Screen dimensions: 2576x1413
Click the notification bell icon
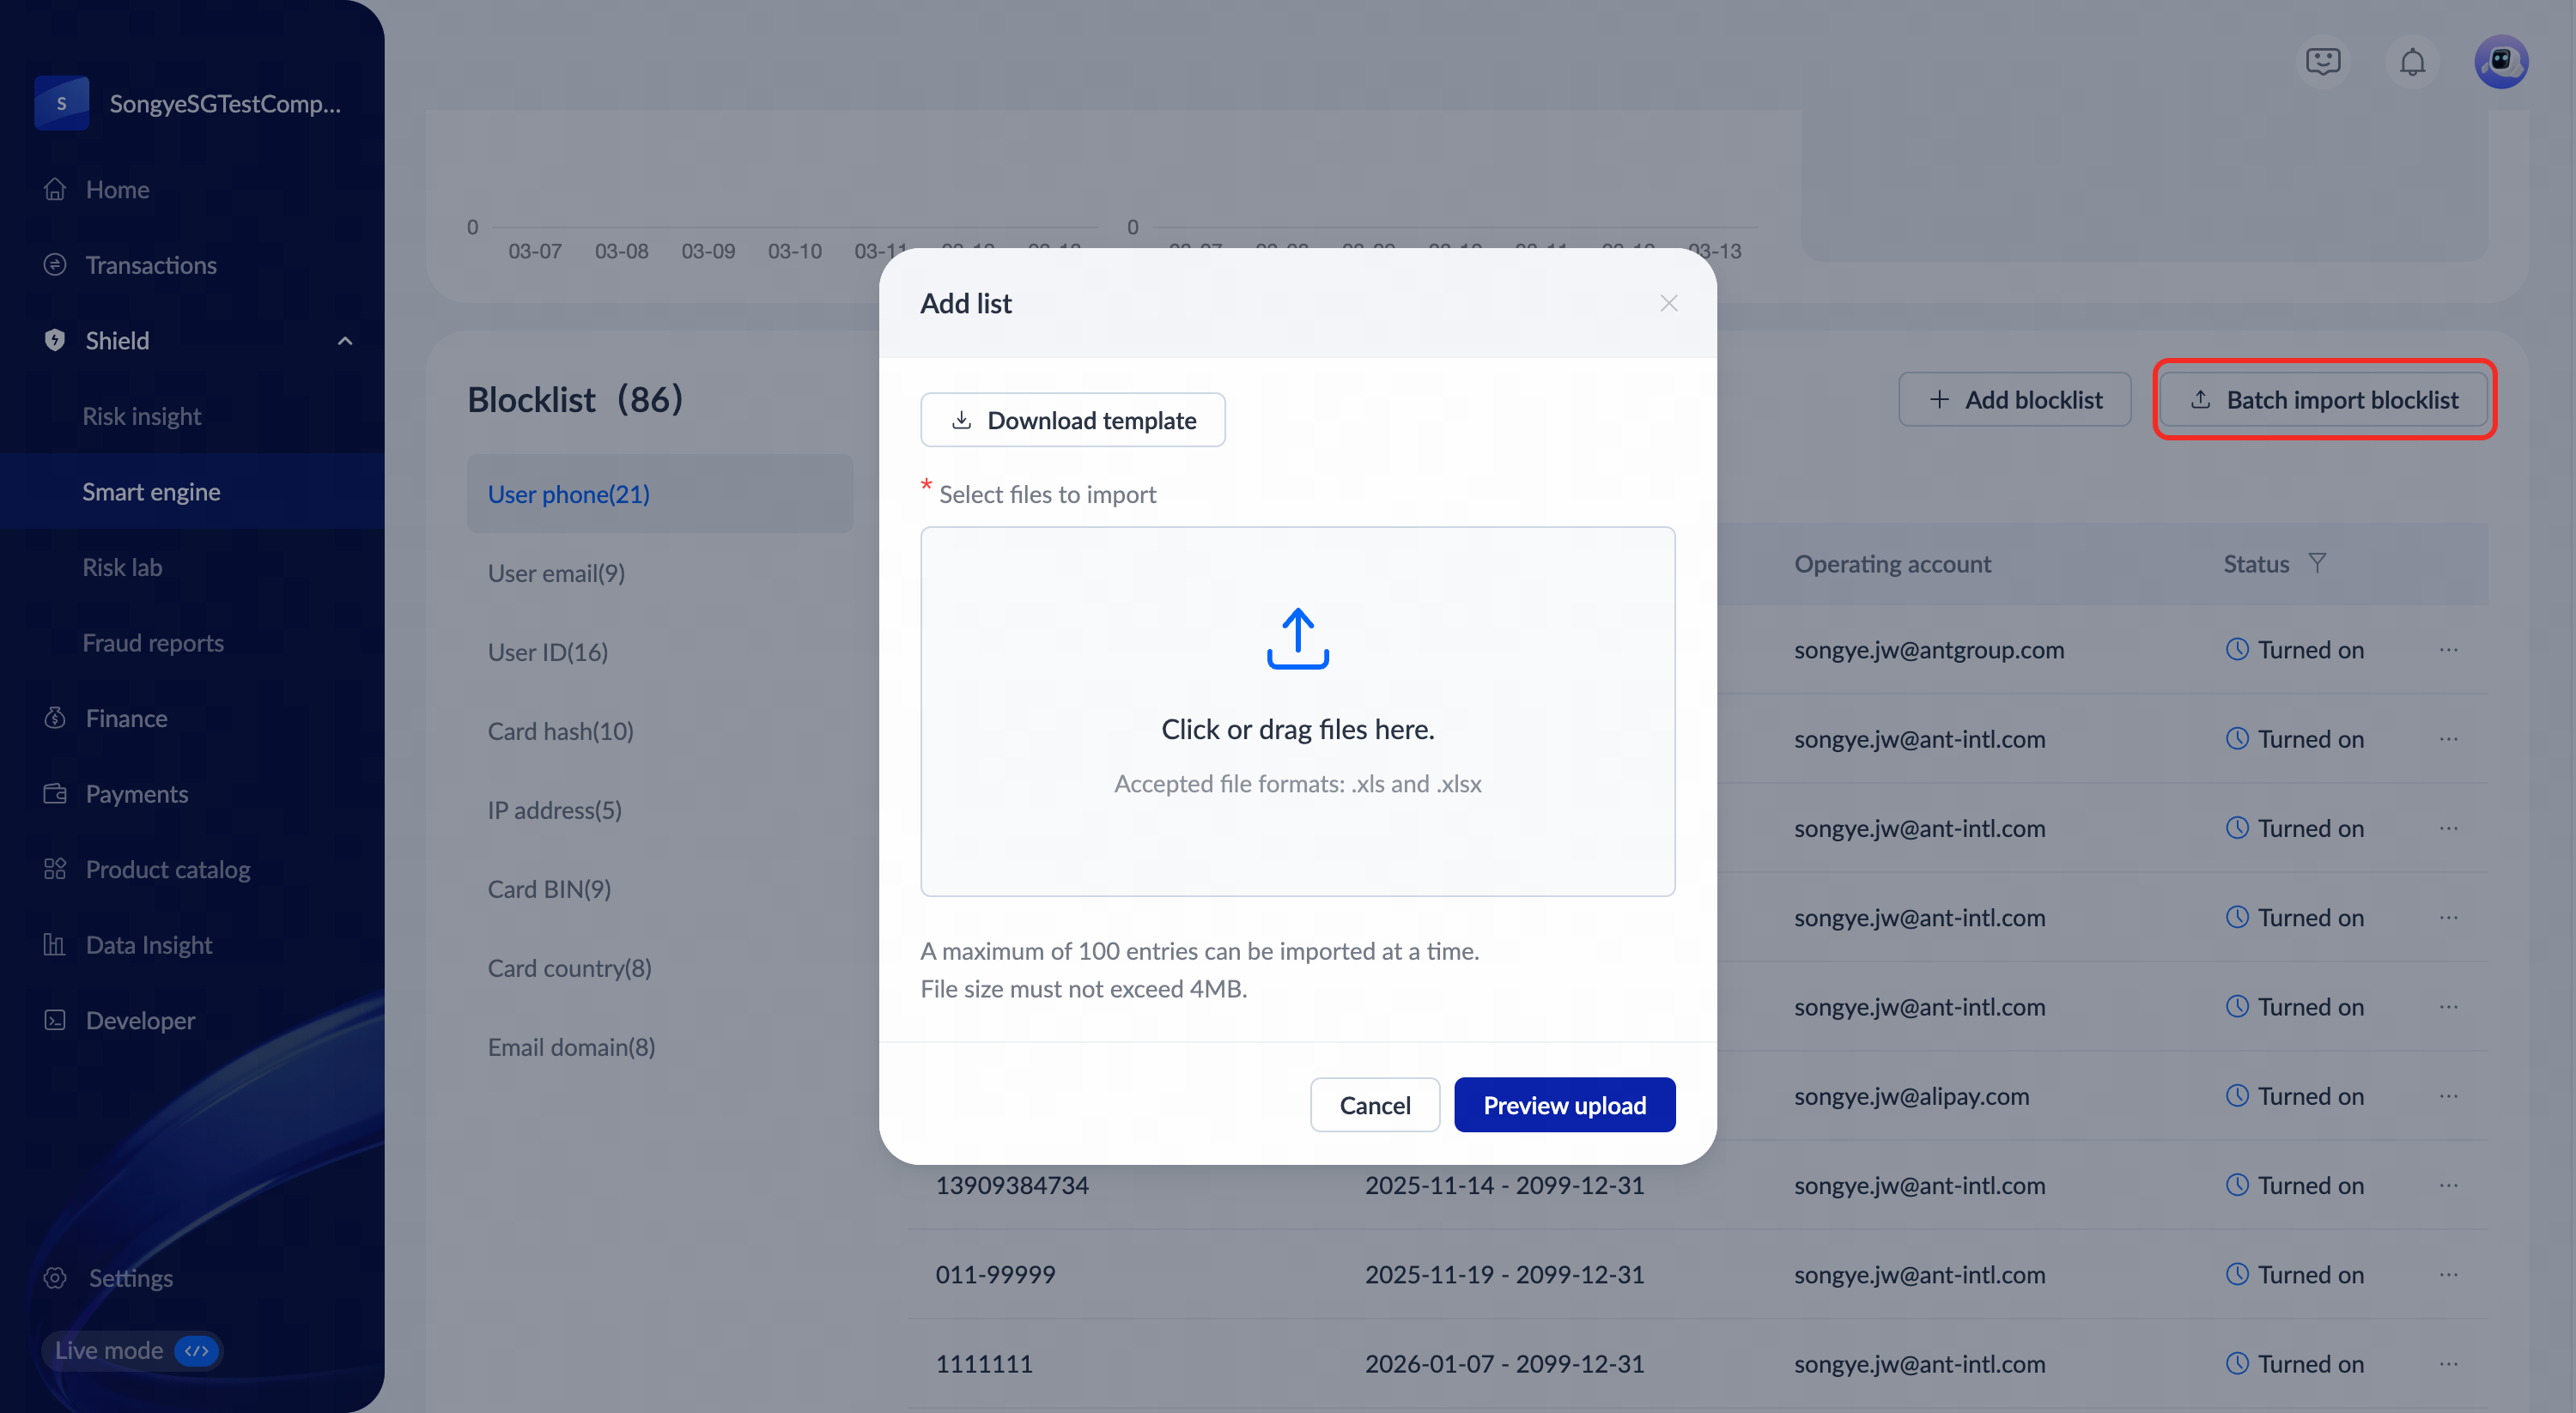(x=2411, y=62)
